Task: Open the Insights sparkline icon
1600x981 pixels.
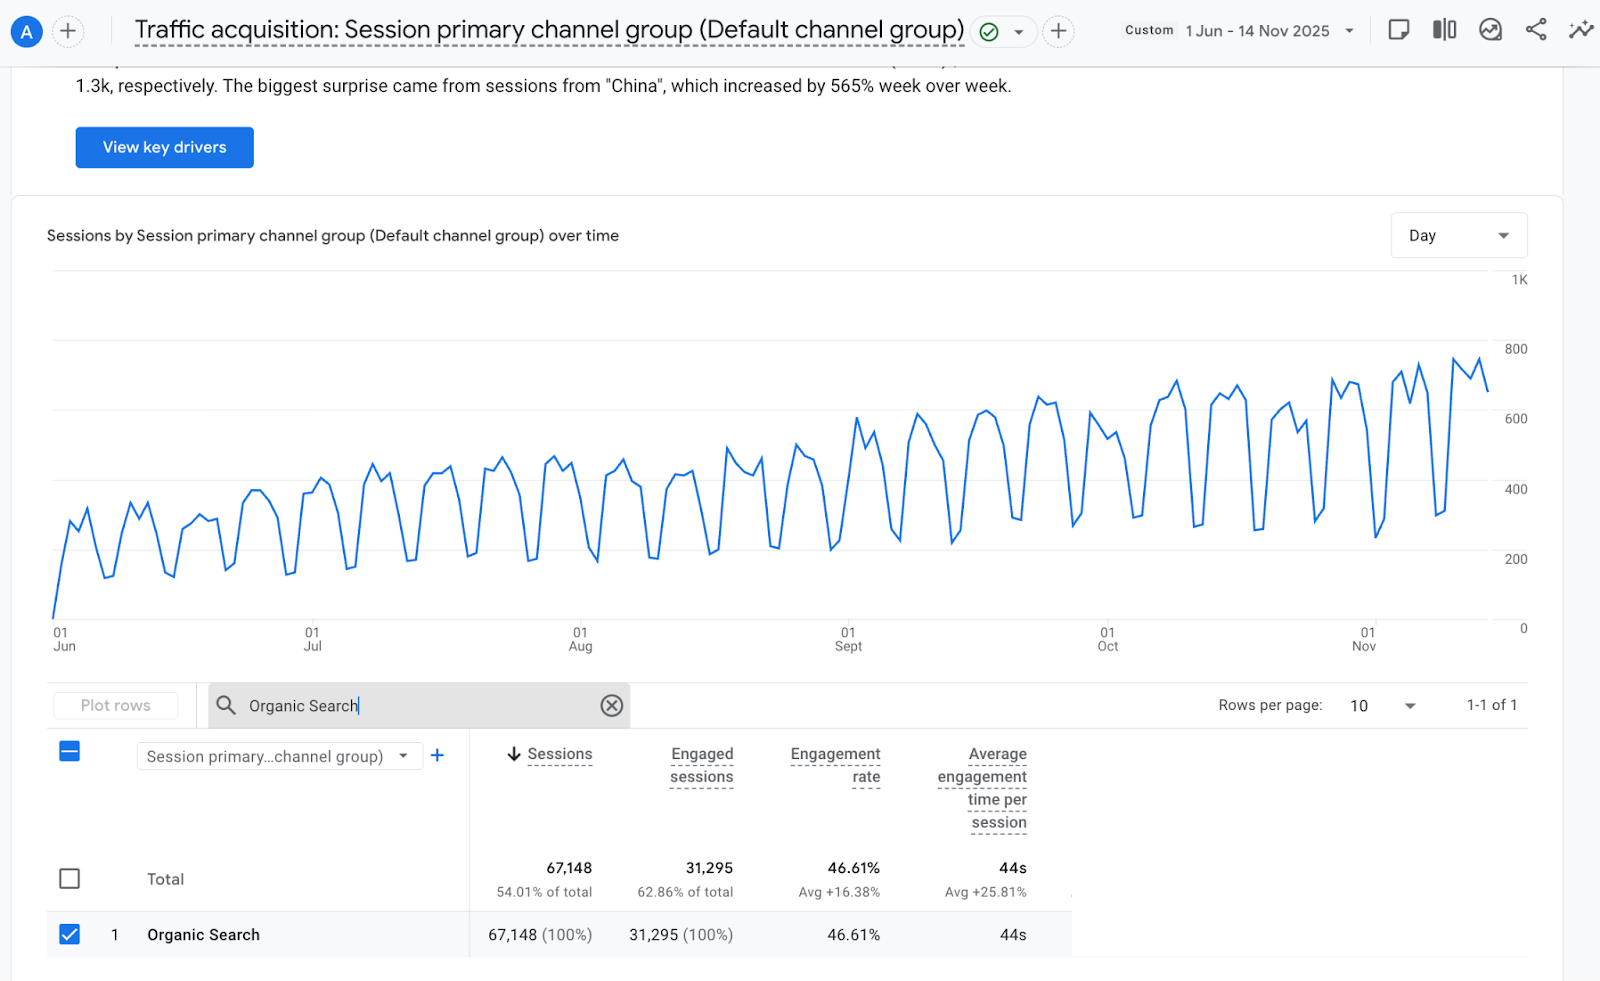Action: point(1581,30)
